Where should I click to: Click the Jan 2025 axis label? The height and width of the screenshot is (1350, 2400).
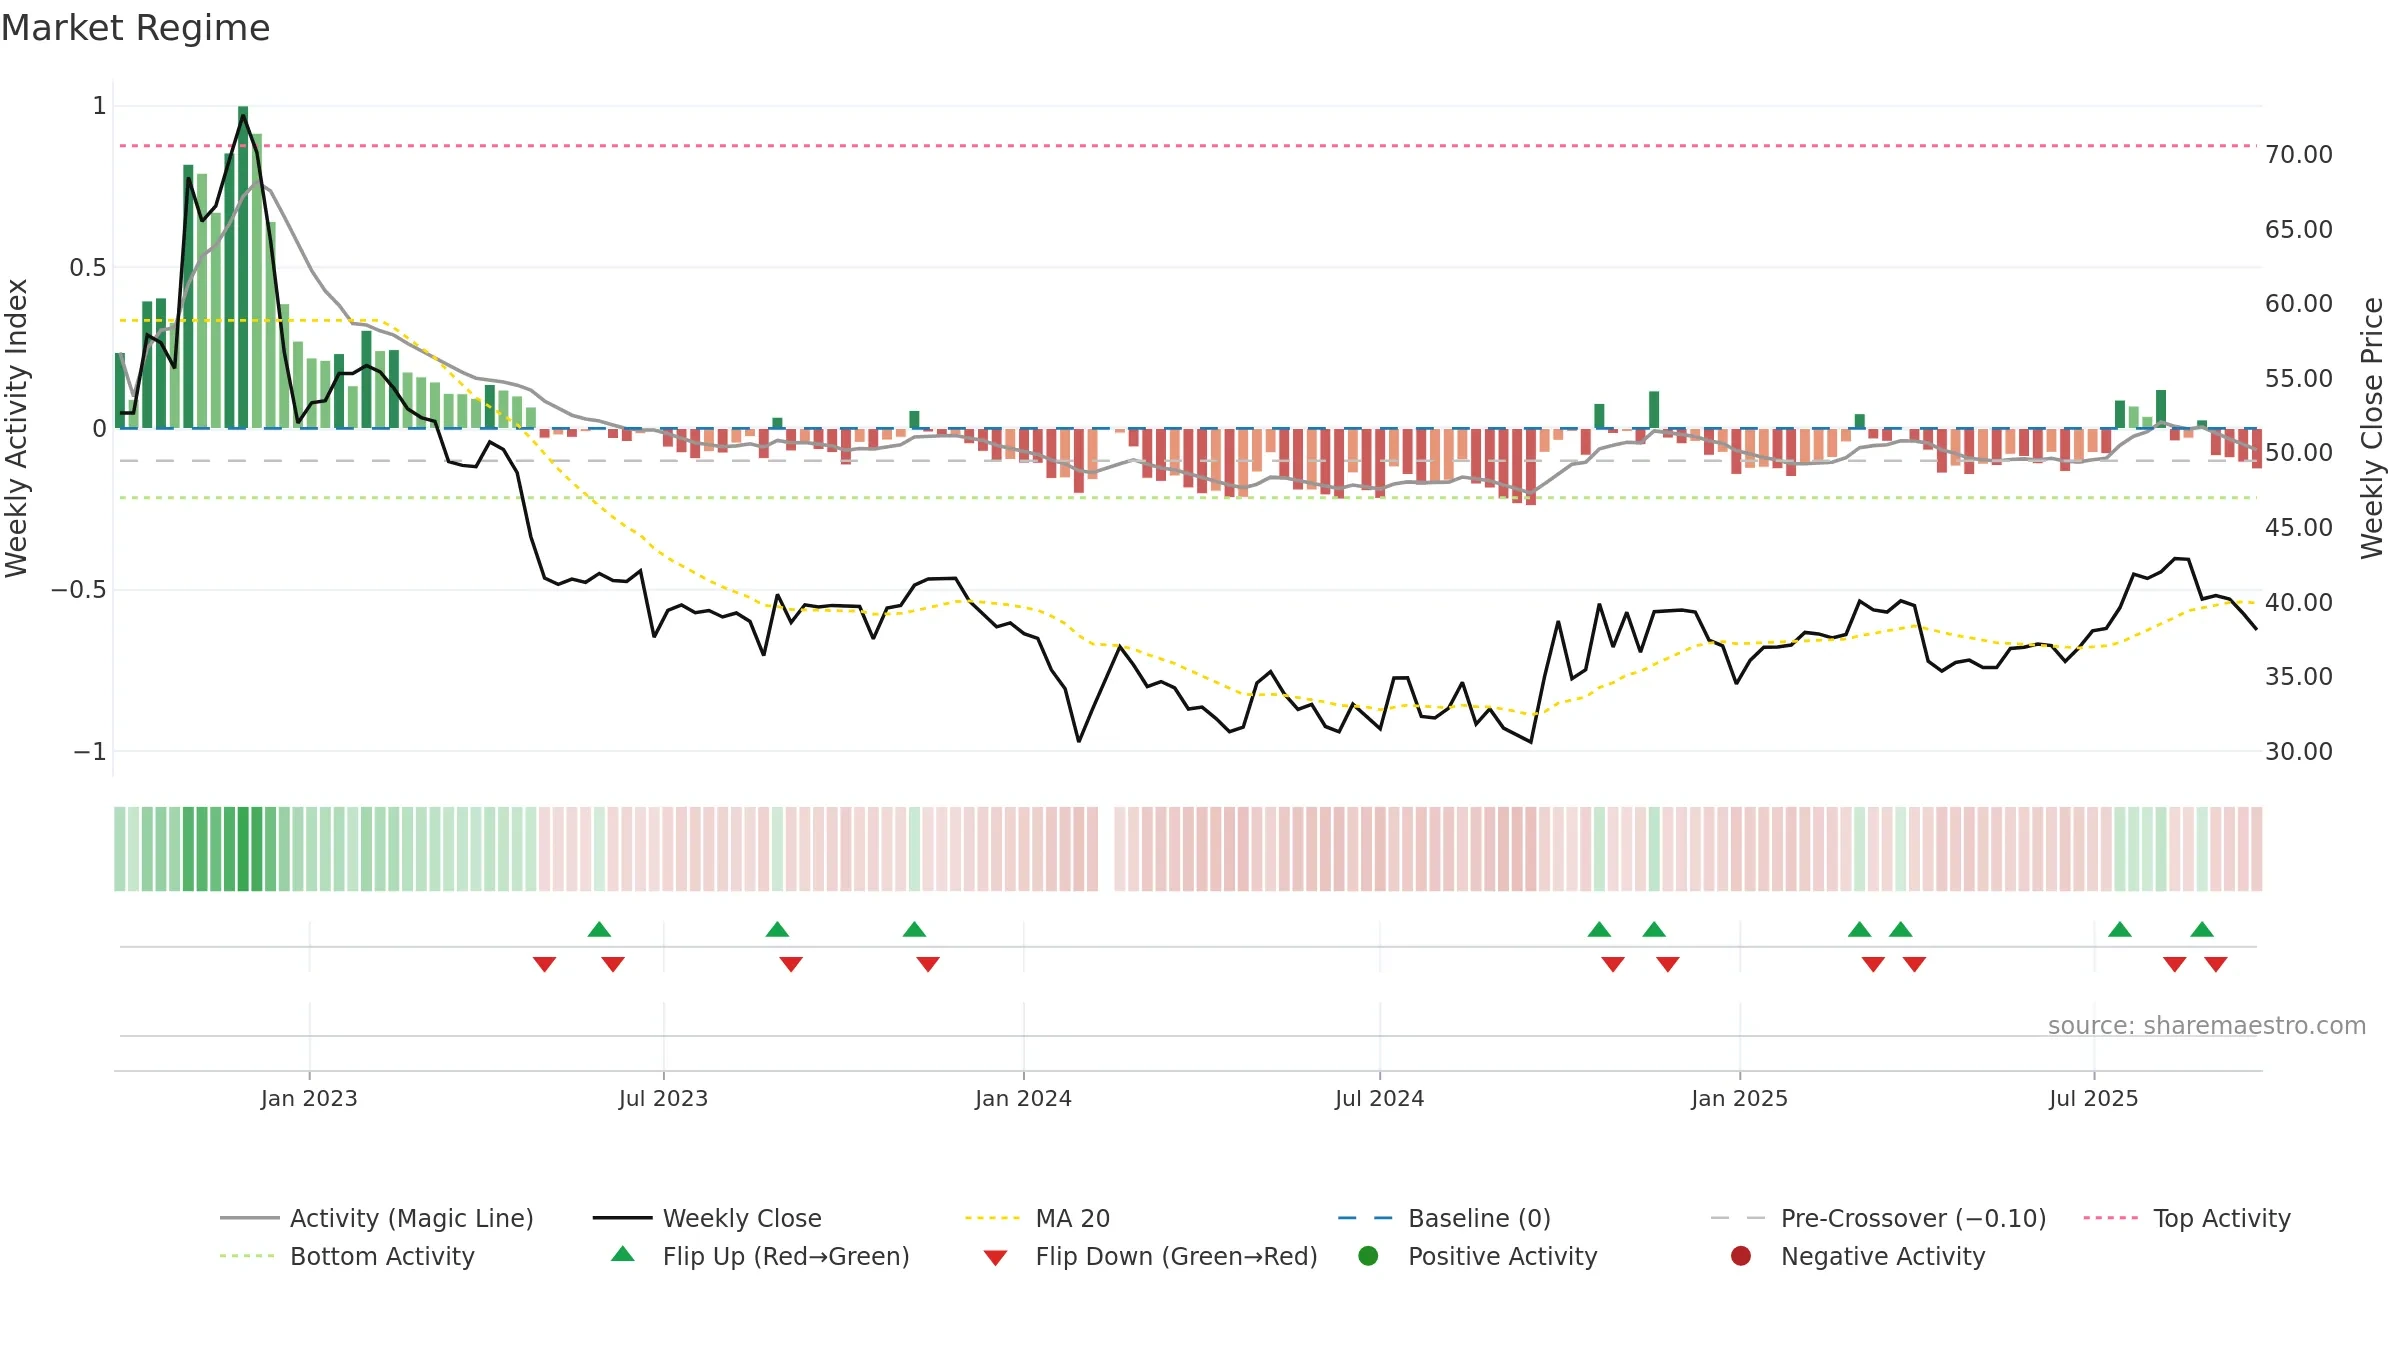click(1739, 1098)
